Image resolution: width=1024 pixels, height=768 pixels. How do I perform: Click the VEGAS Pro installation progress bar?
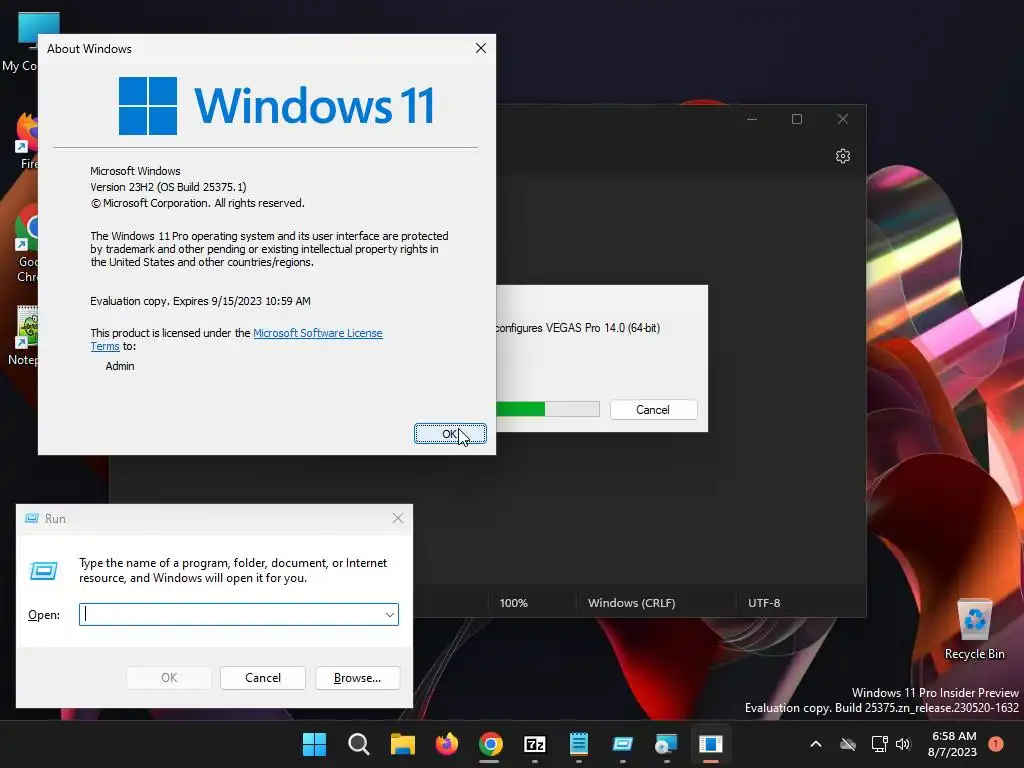pyautogui.click(x=547, y=409)
